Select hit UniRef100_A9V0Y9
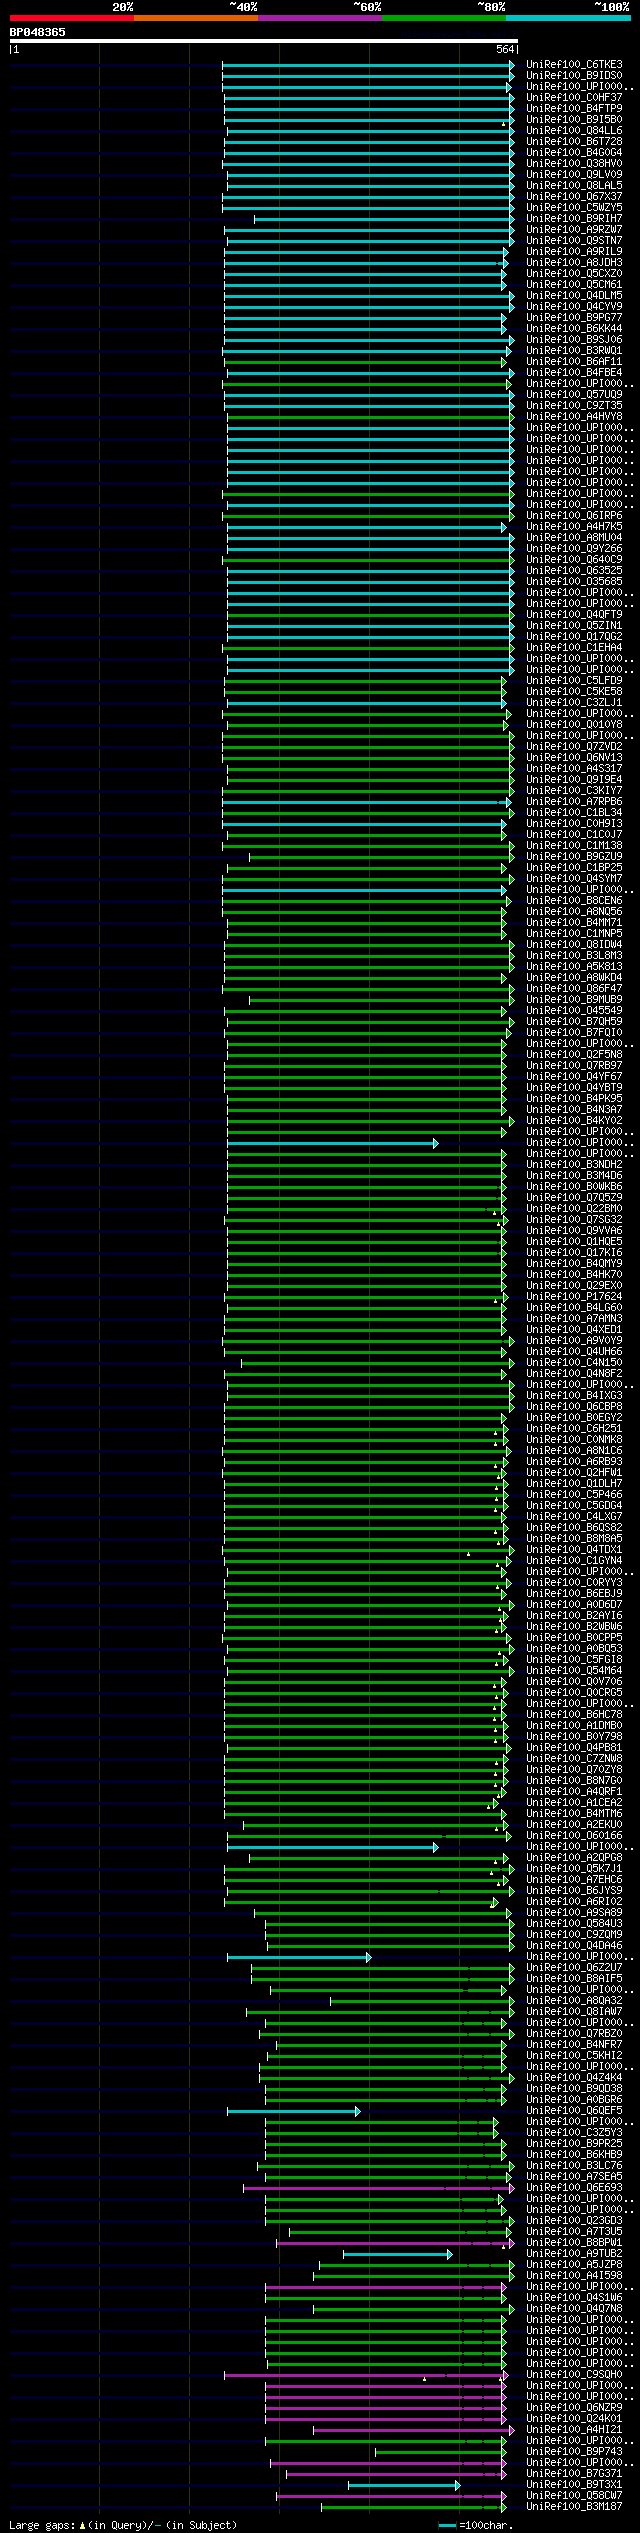Viewport: 640px width, 2533px height. [574, 1341]
